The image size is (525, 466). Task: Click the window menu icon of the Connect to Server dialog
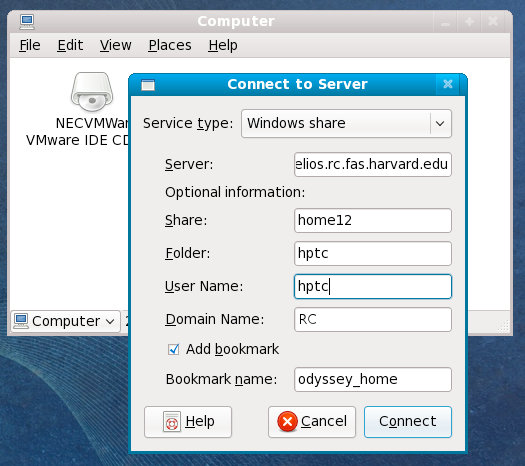(148, 85)
